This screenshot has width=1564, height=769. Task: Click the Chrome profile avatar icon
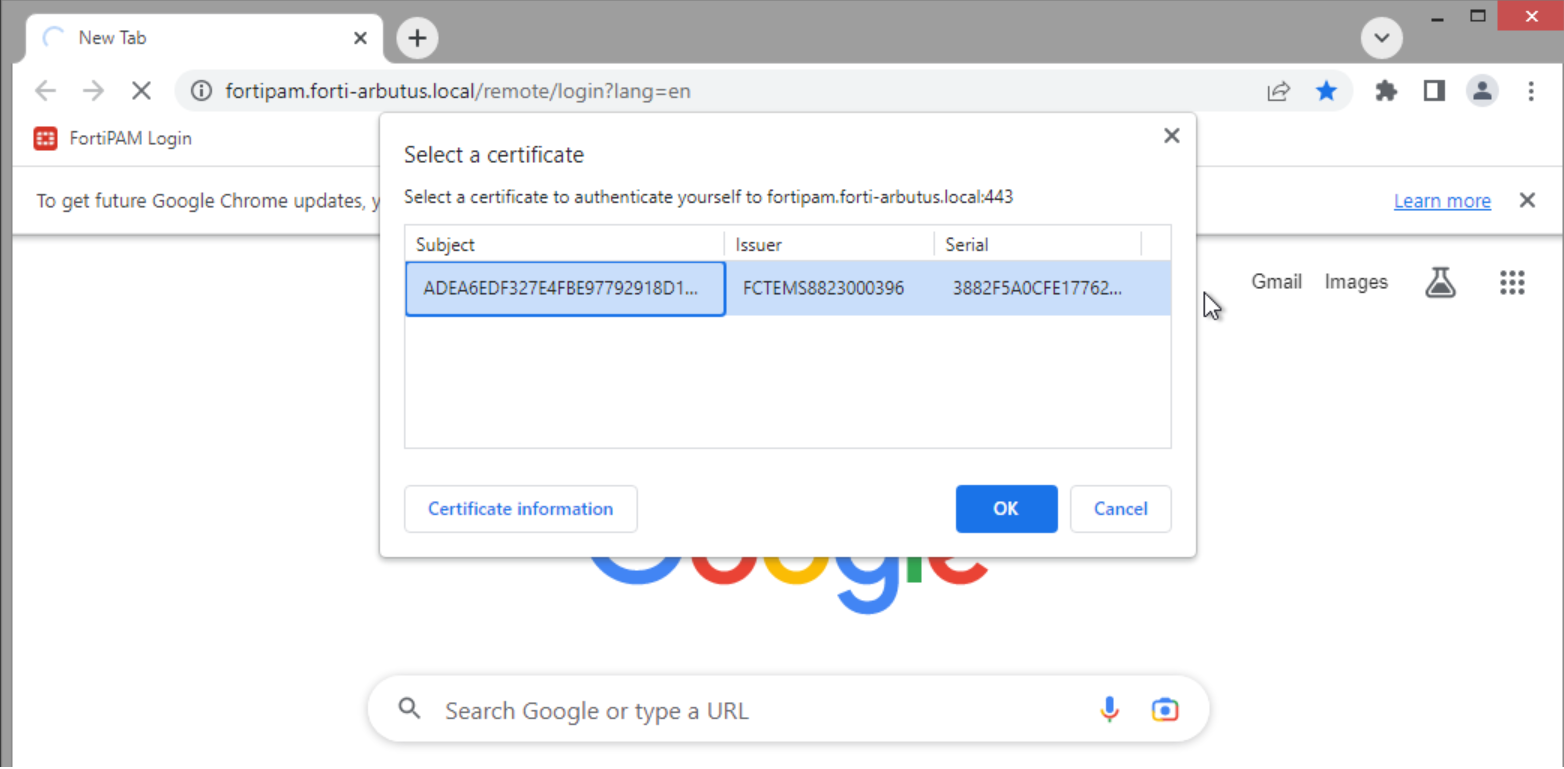coord(1482,90)
